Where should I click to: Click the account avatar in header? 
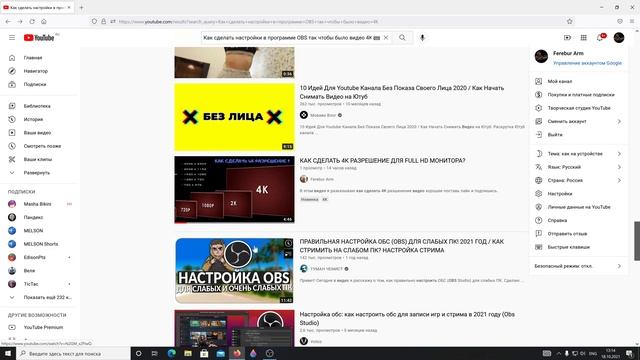[619, 38]
